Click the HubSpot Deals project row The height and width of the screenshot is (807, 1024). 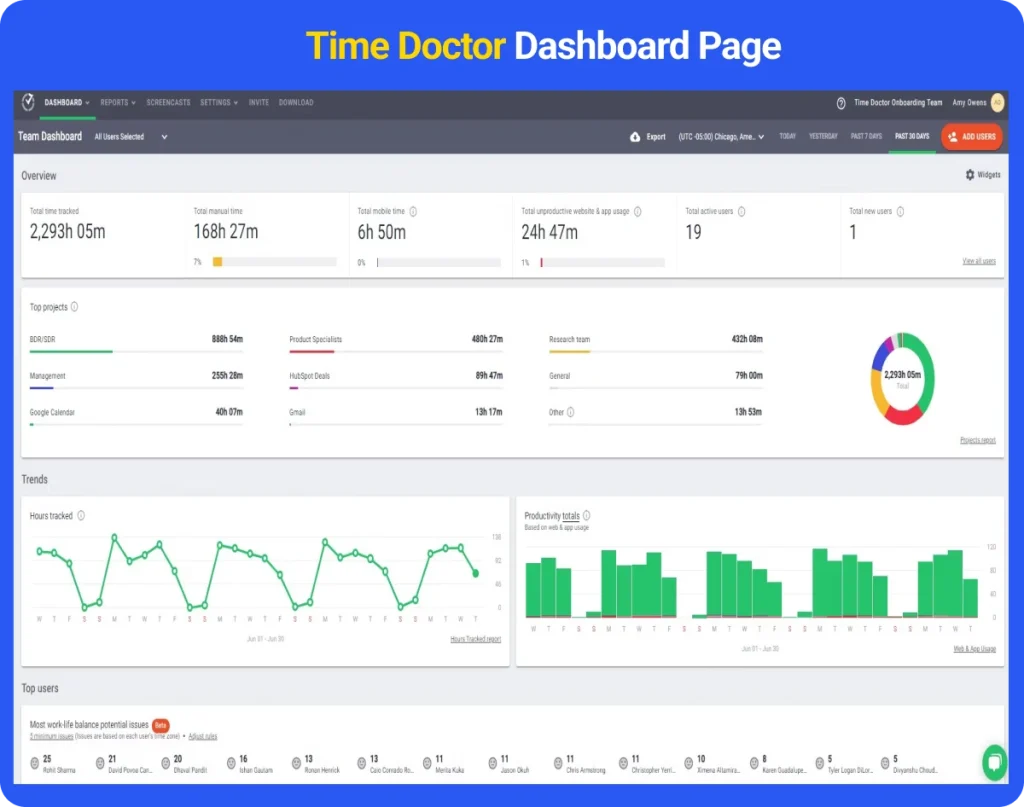[x=396, y=381]
